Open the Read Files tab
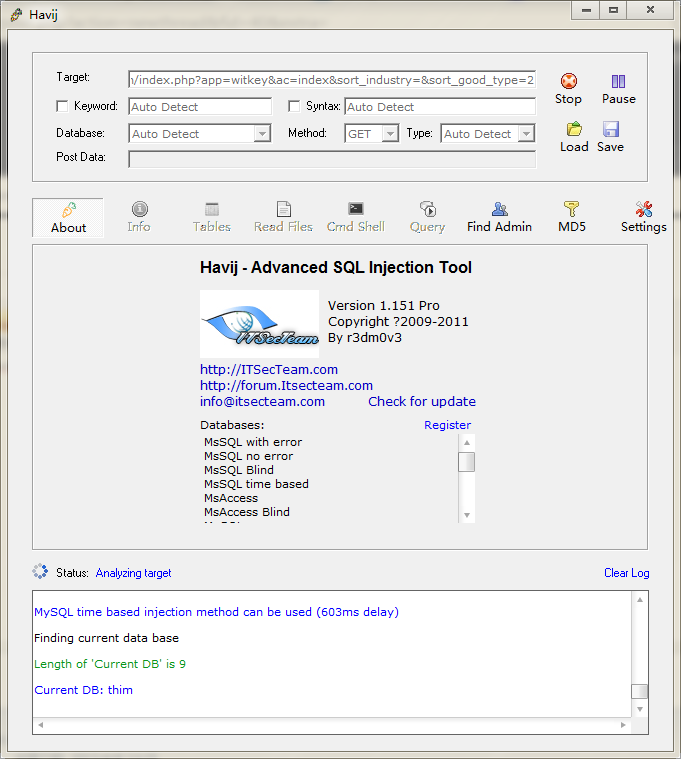681x759 pixels. [284, 218]
